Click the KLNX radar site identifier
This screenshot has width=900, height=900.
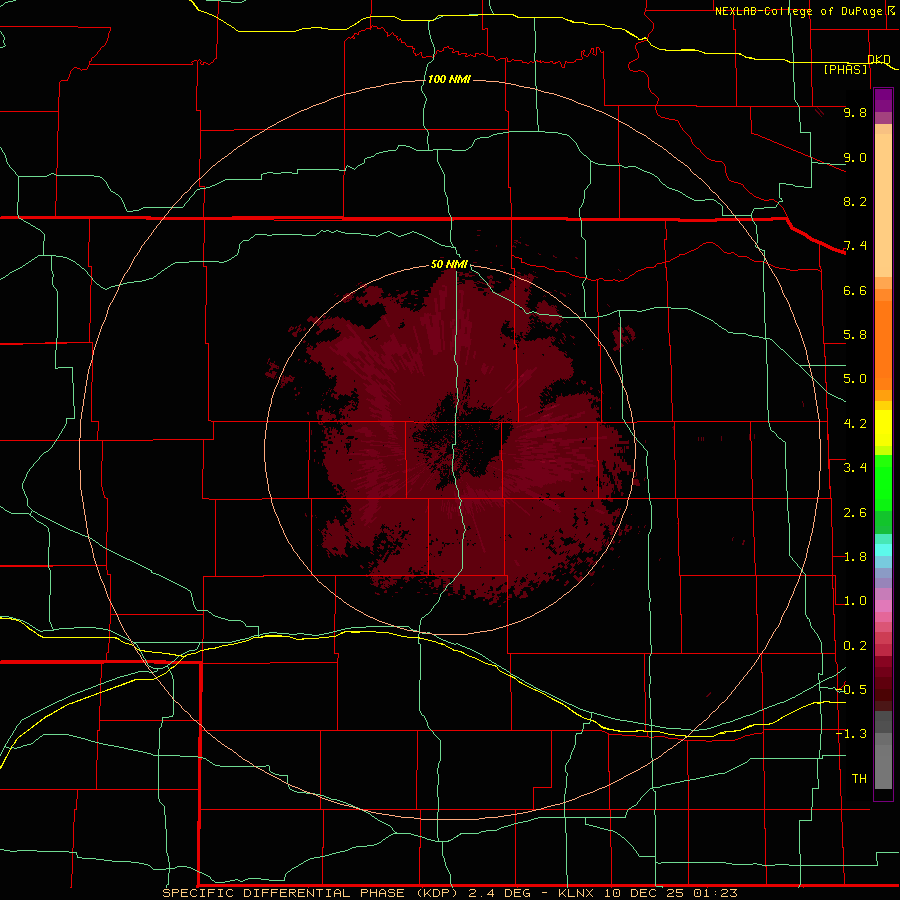pyautogui.click(x=576, y=893)
